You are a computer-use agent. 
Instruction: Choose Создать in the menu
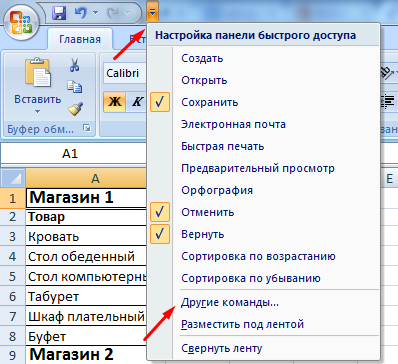tap(263, 58)
